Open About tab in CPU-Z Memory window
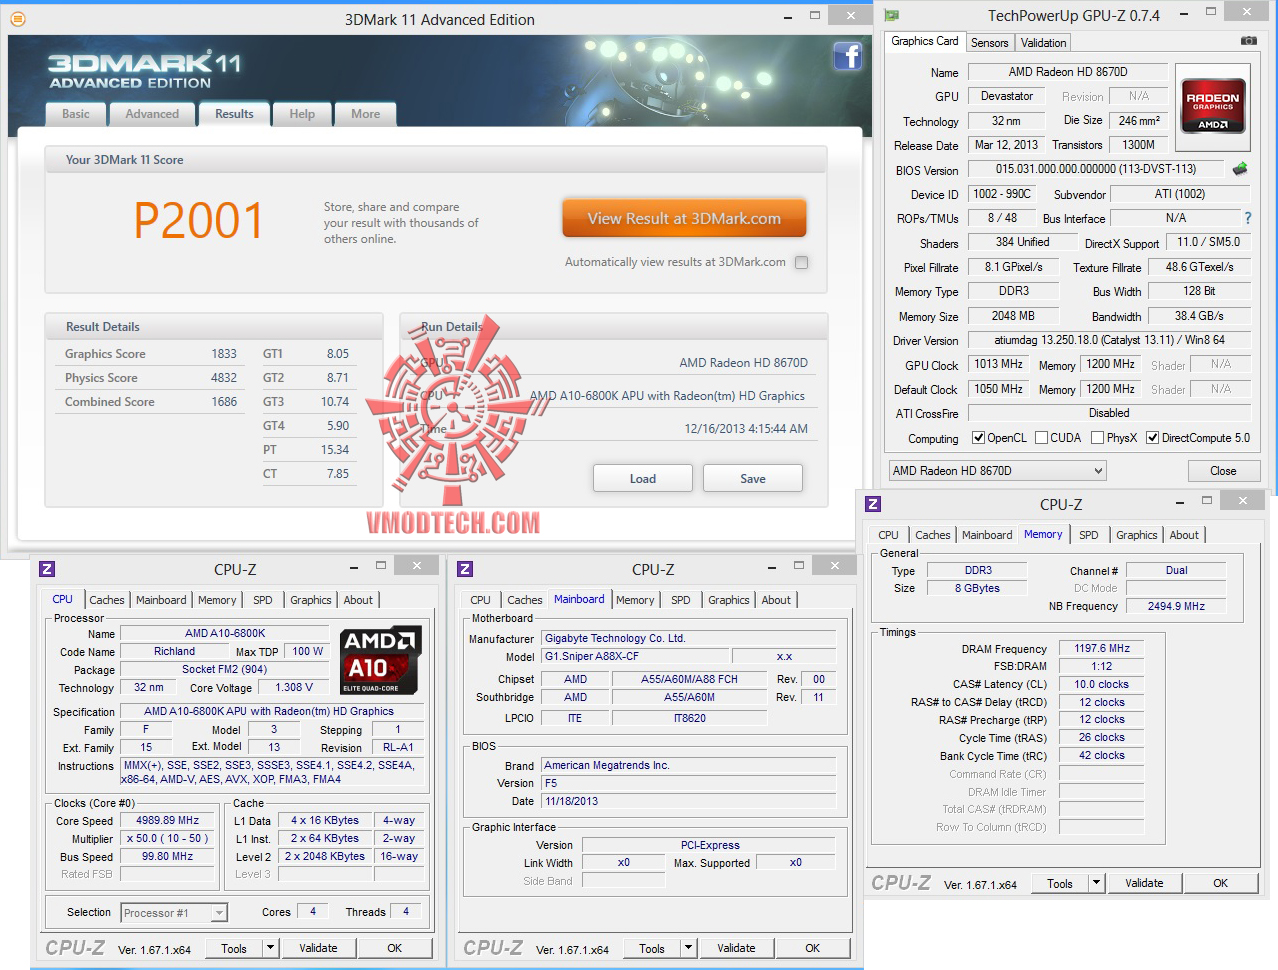The image size is (1278, 970). (1184, 535)
